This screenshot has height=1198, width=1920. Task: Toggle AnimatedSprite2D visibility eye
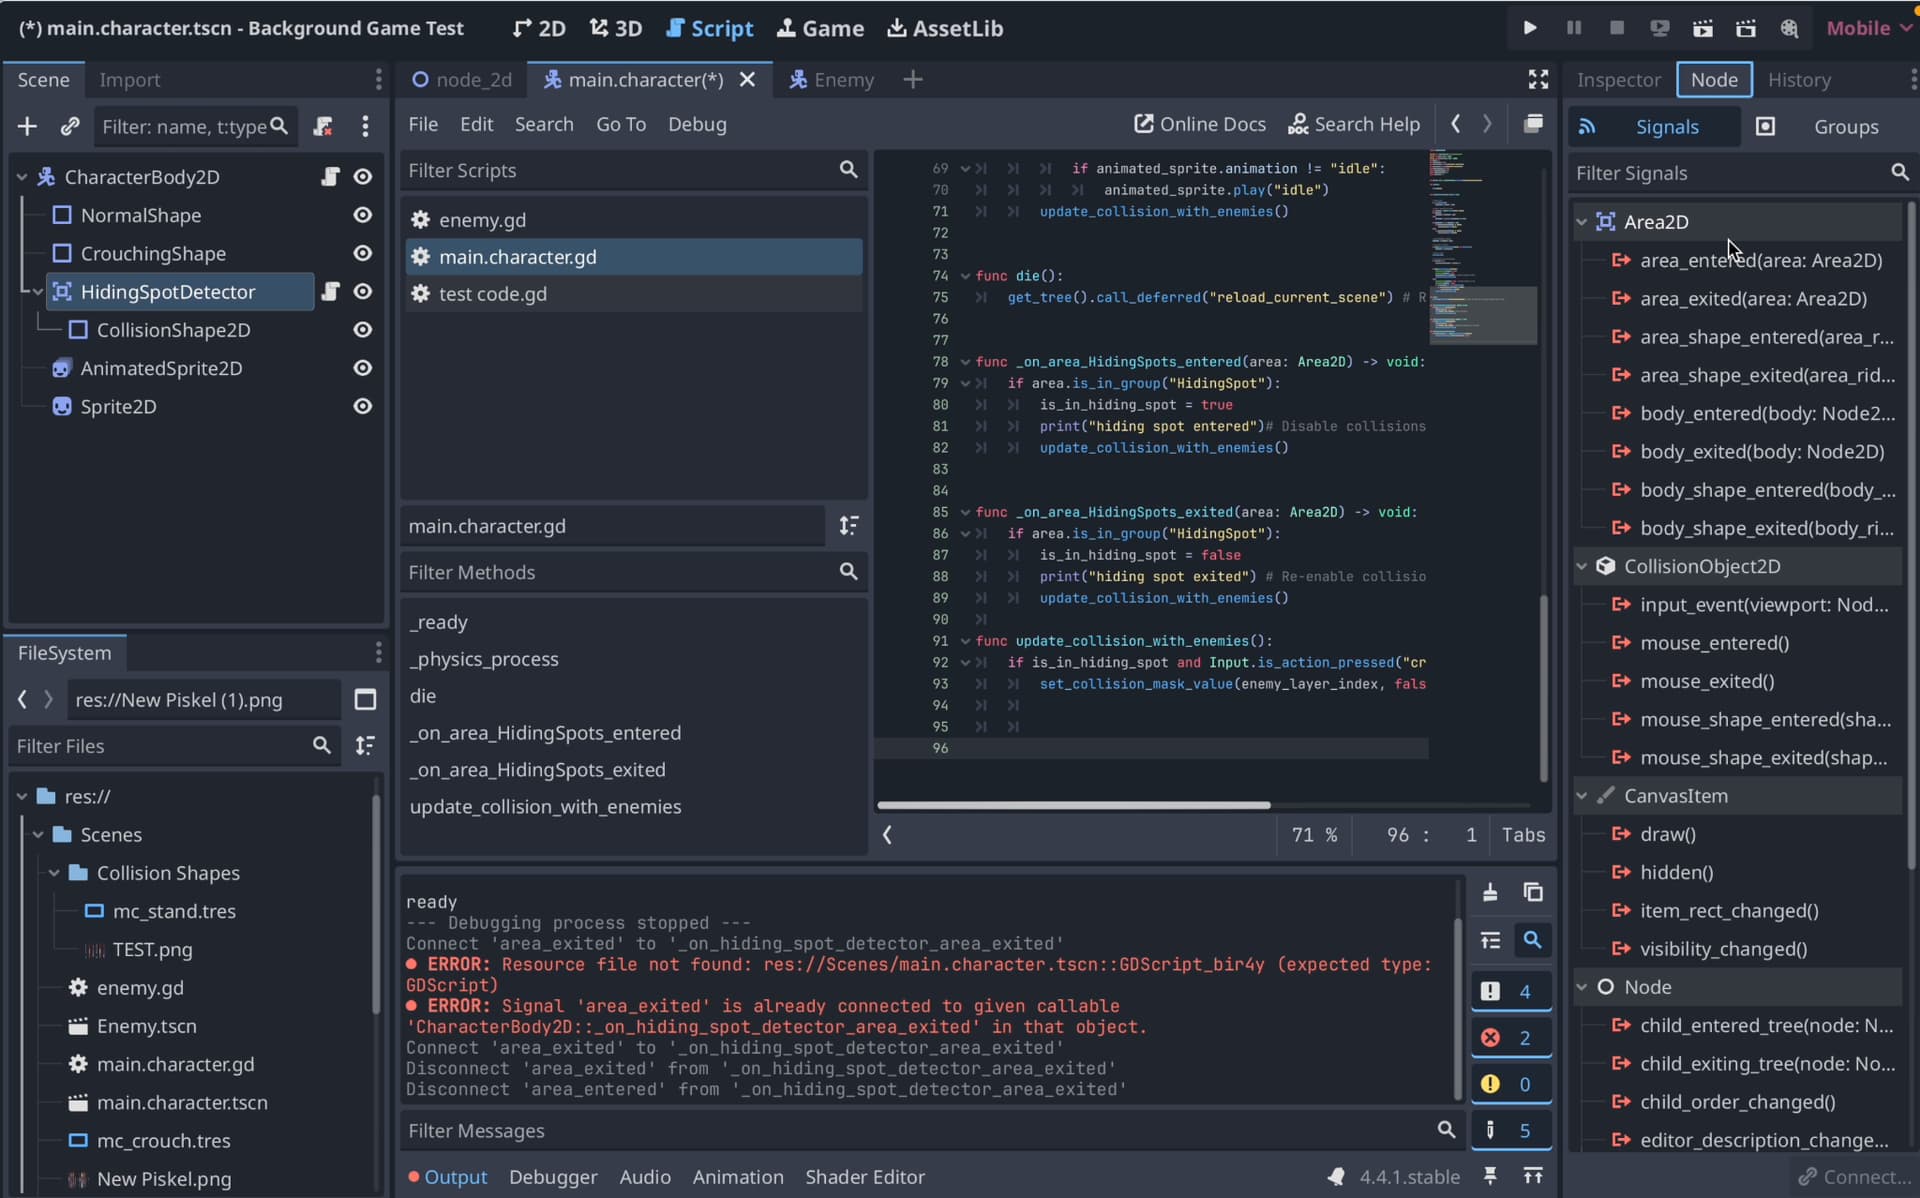click(x=363, y=368)
